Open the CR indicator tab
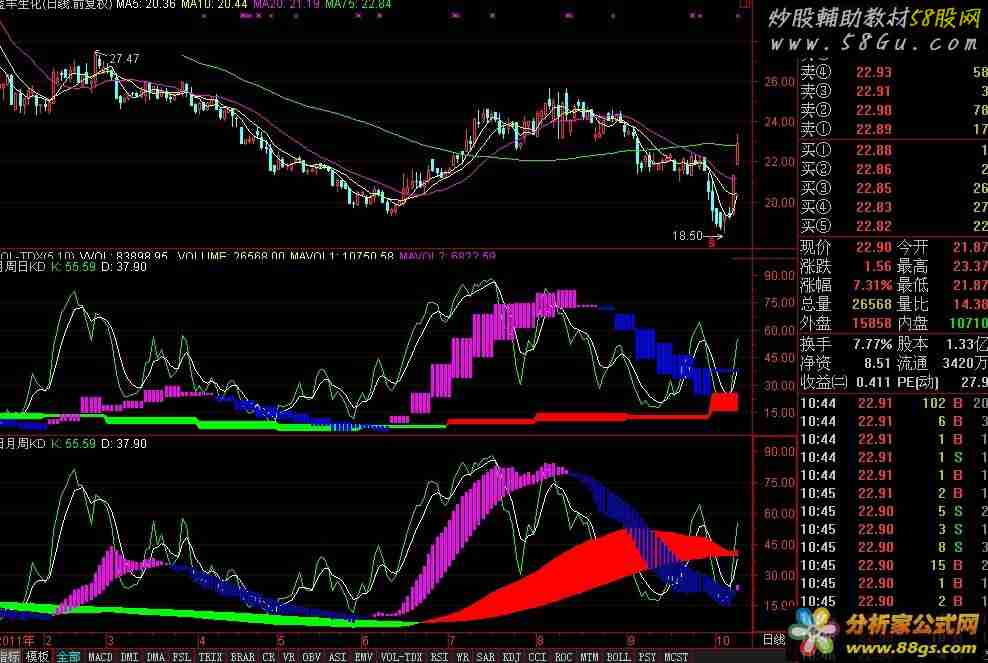988x663 pixels. (x=268, y=657)
